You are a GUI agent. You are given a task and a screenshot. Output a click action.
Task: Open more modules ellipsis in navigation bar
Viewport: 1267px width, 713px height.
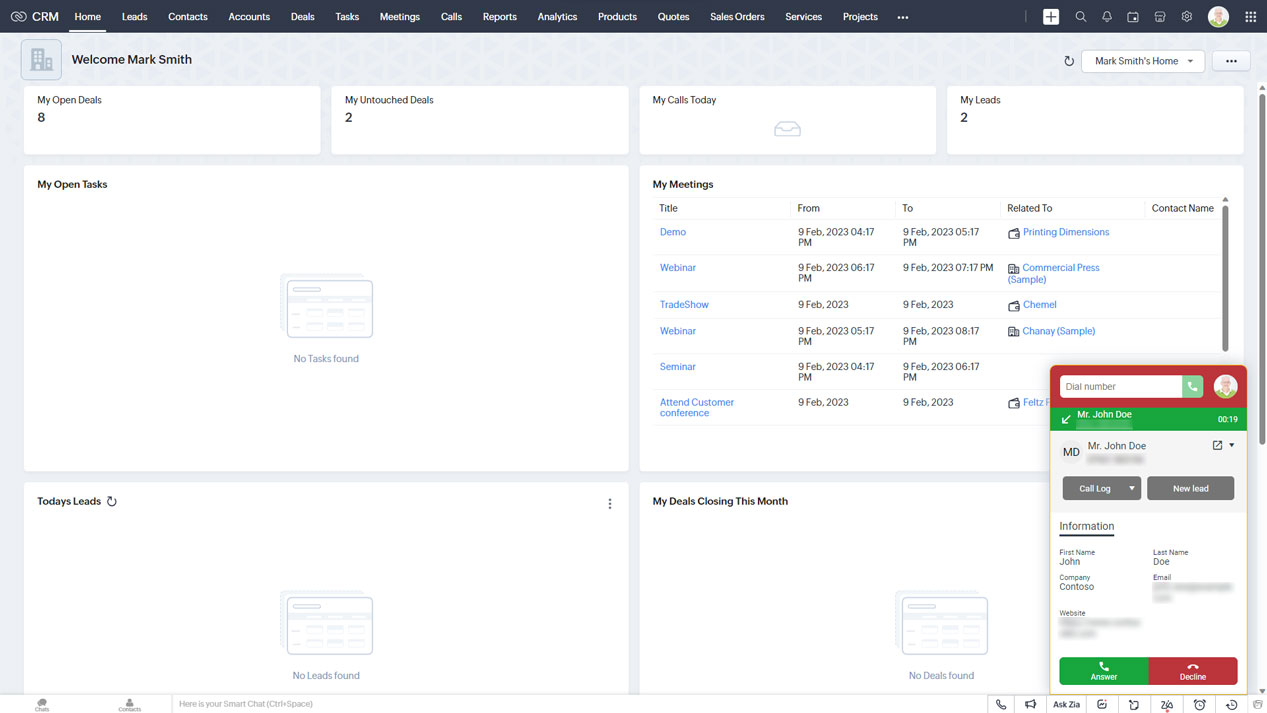[903, 17]
